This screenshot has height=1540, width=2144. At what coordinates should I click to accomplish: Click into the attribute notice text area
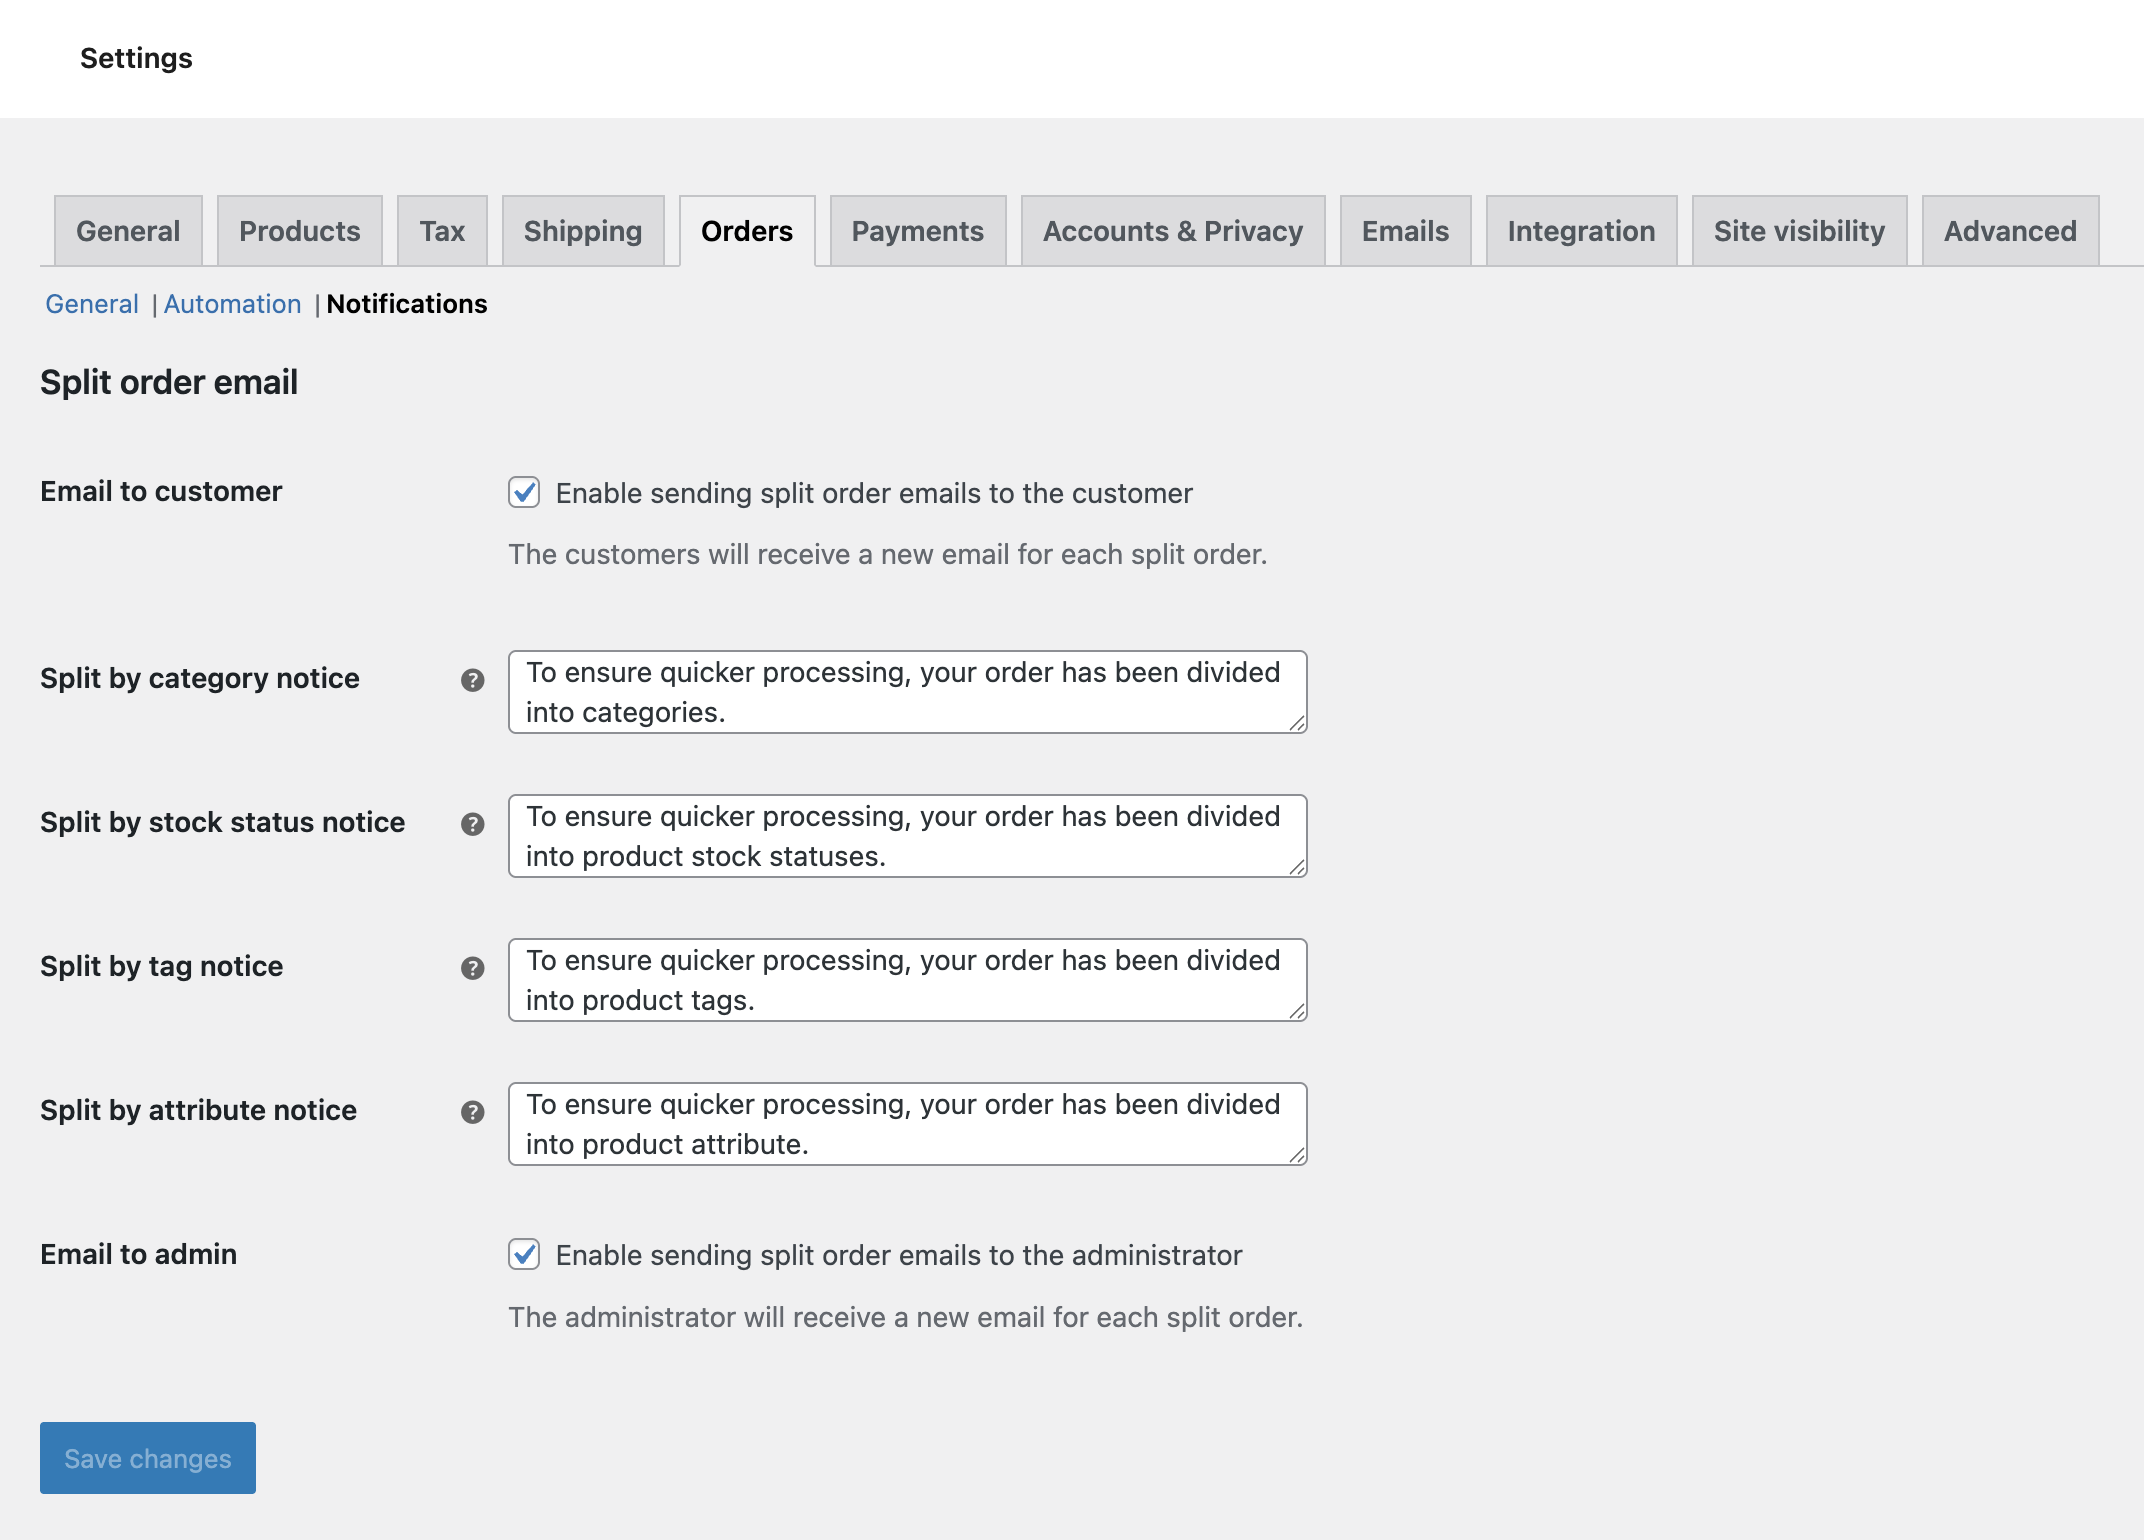[908, 1124]
